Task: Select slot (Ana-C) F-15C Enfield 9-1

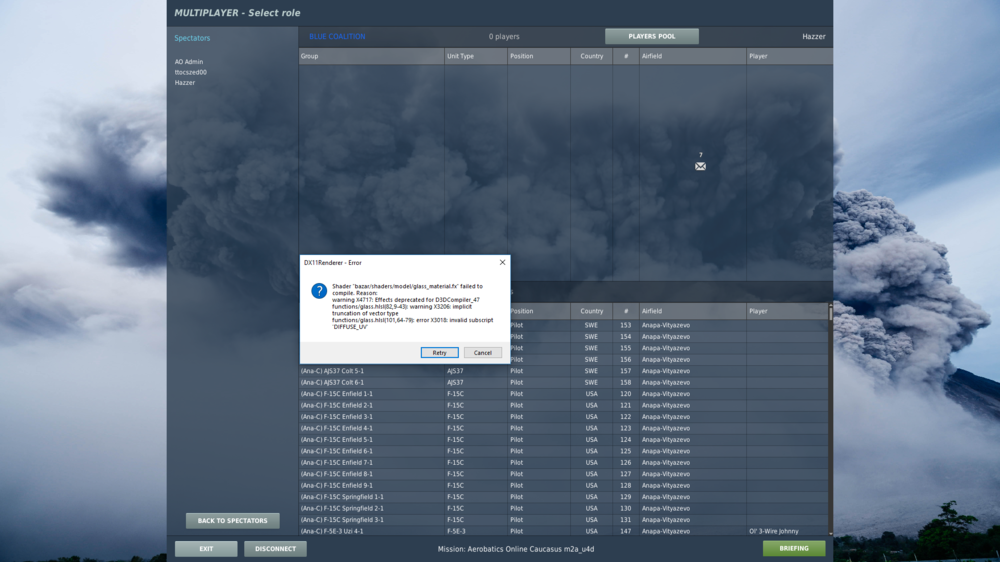Action: click(564, 485)
